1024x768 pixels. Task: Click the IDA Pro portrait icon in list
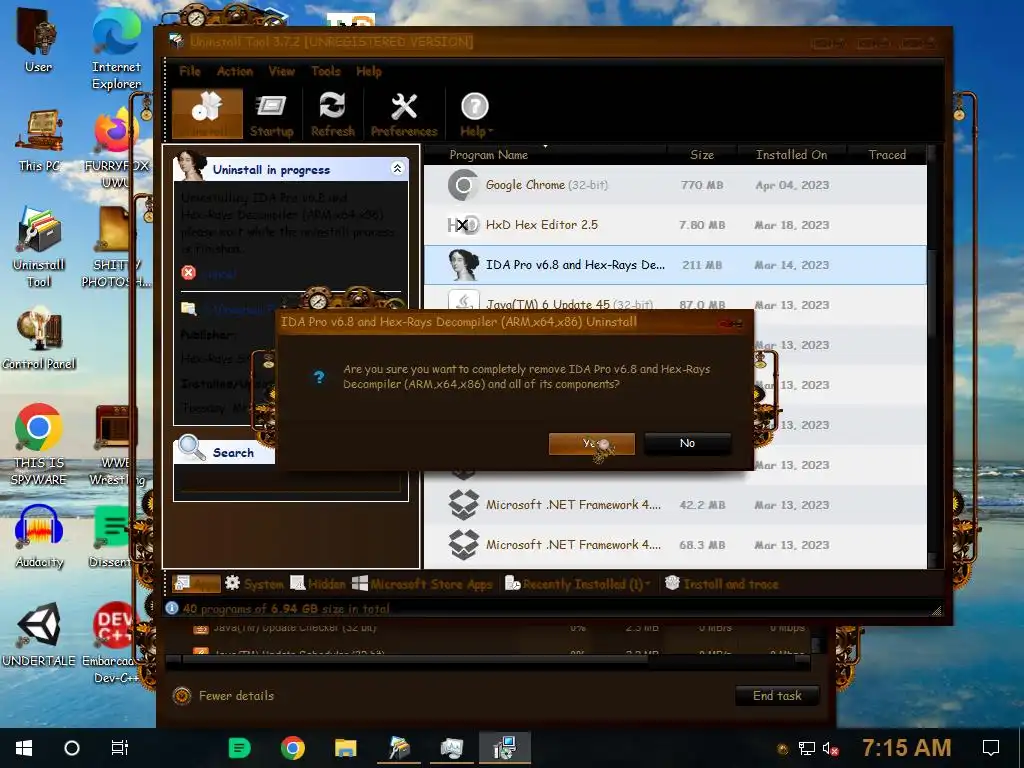click(463, 265)
